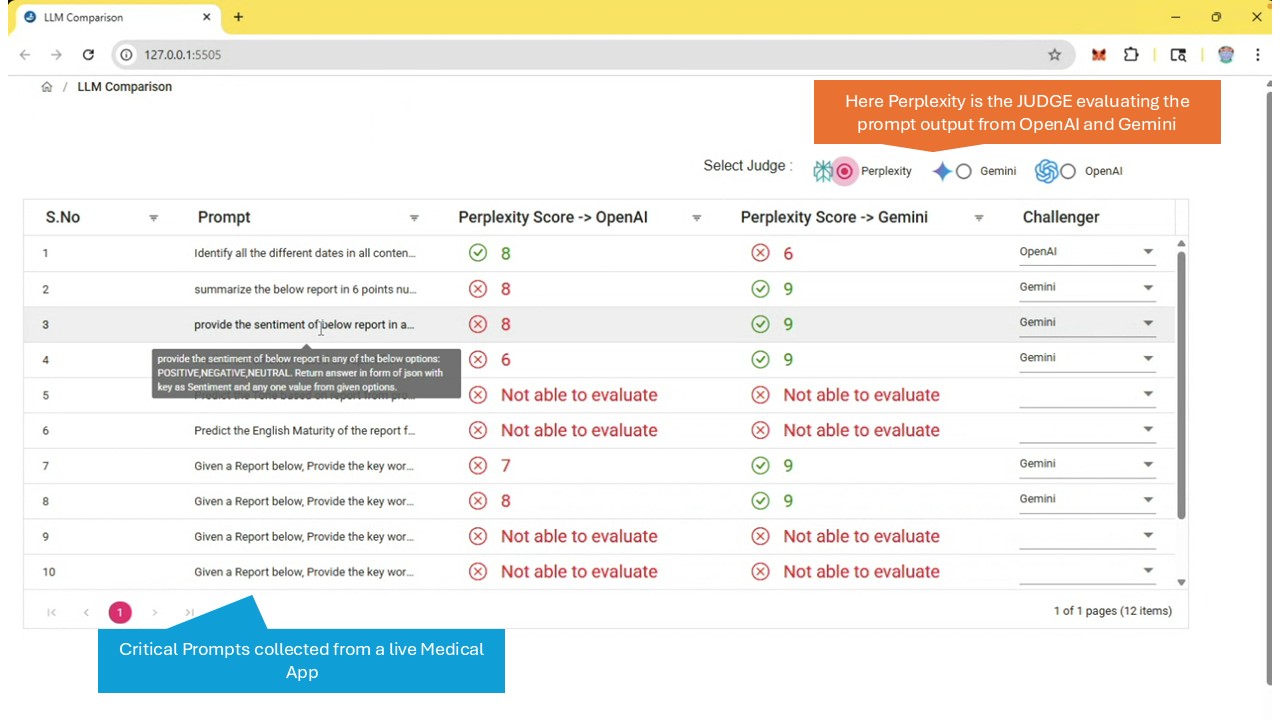
Task: Reload the browser page
Action: [88, 55]
